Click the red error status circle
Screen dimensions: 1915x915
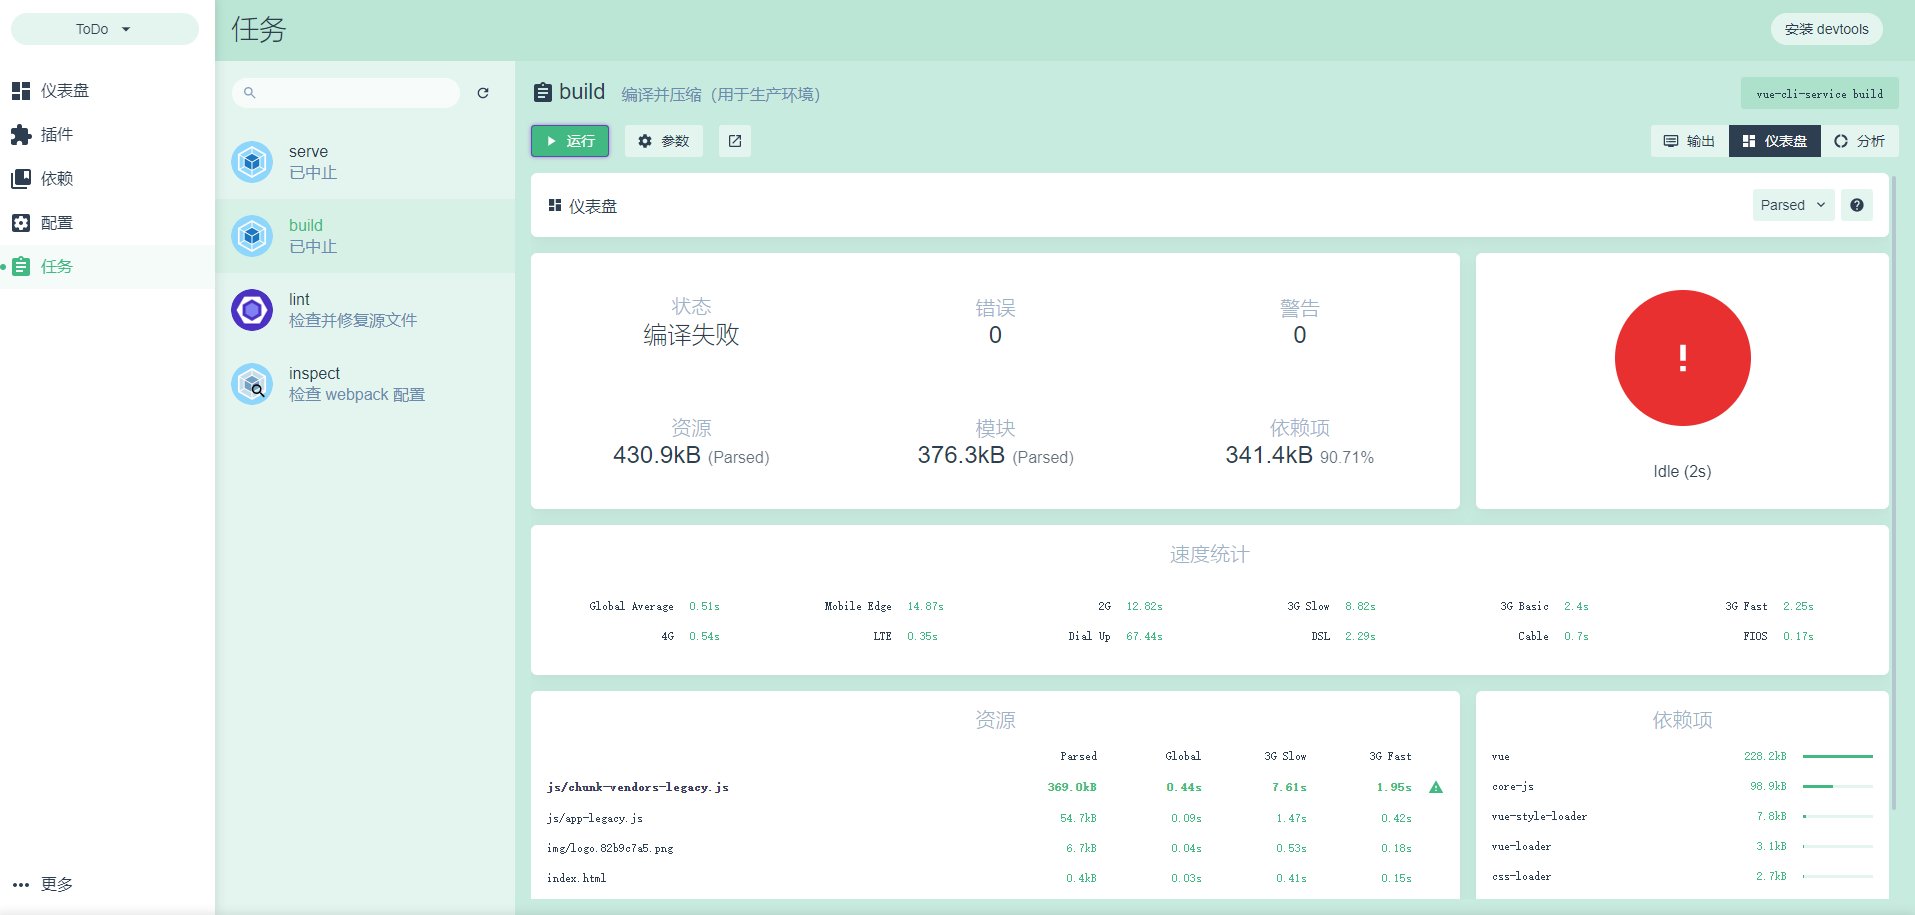1683,358
